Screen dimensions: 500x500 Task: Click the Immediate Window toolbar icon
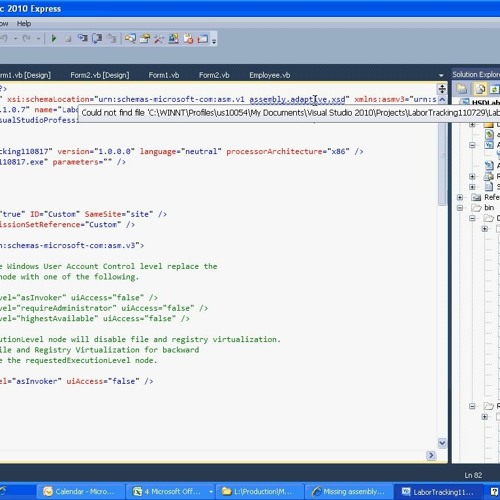pyautogui.click(x=202, y=39)
